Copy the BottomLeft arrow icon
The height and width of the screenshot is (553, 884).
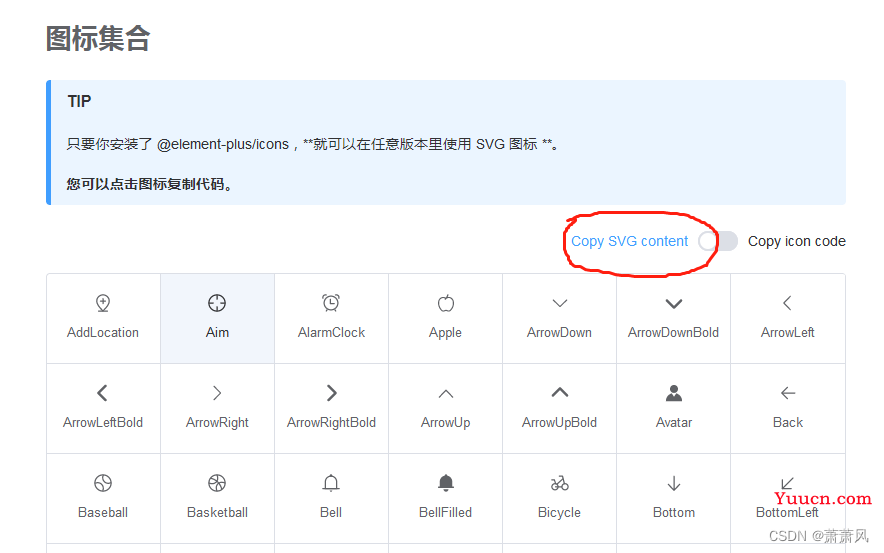pyautogui.click(x=787, y=483)
